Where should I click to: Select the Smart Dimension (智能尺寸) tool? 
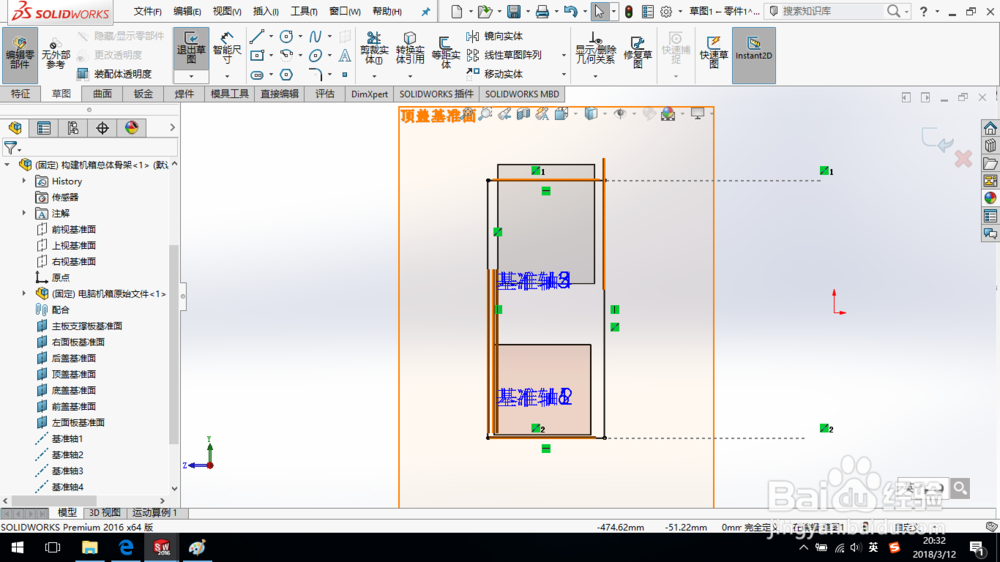[227, 49]
